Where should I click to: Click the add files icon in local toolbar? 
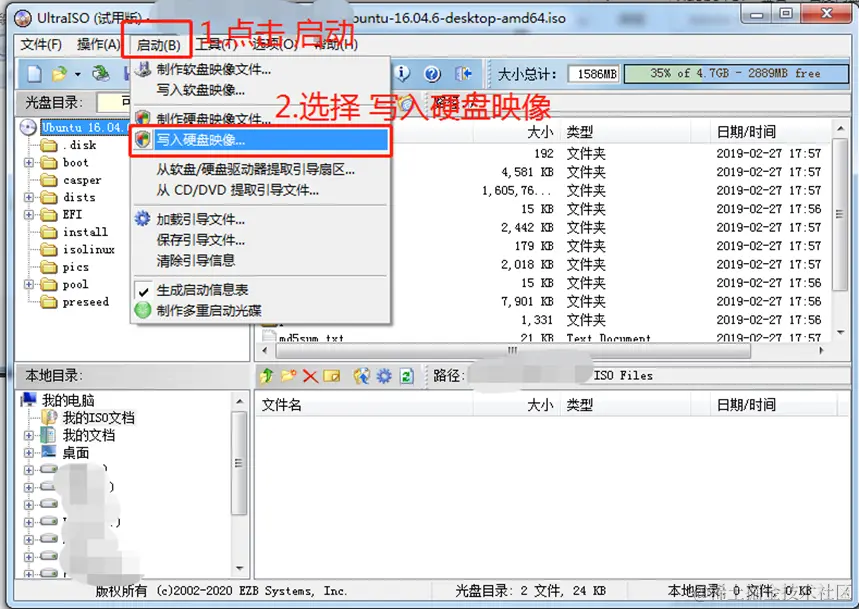(x=362, y=376)
